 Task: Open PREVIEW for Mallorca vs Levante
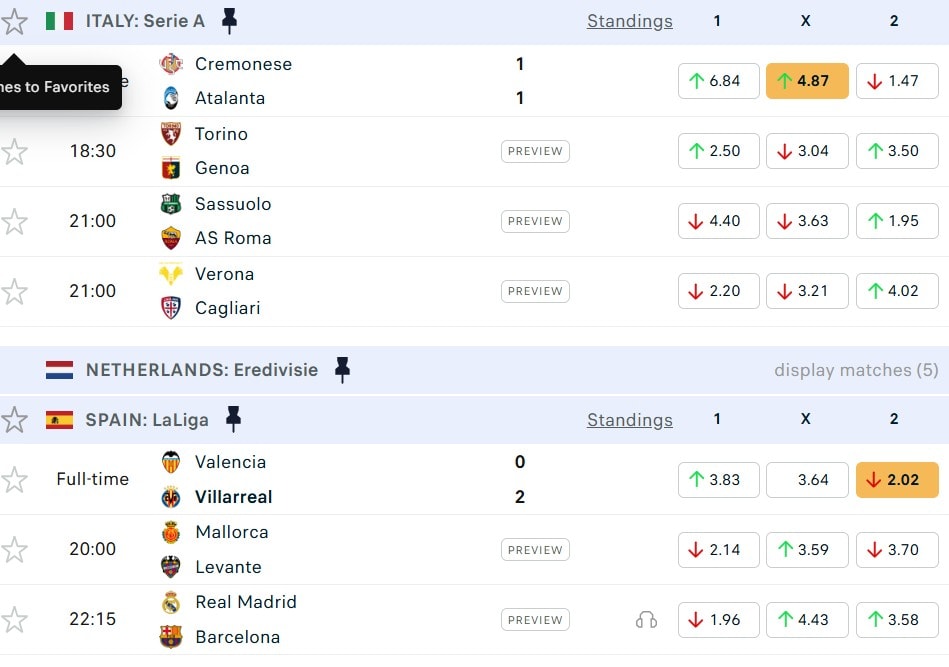[x=535, y=550]
